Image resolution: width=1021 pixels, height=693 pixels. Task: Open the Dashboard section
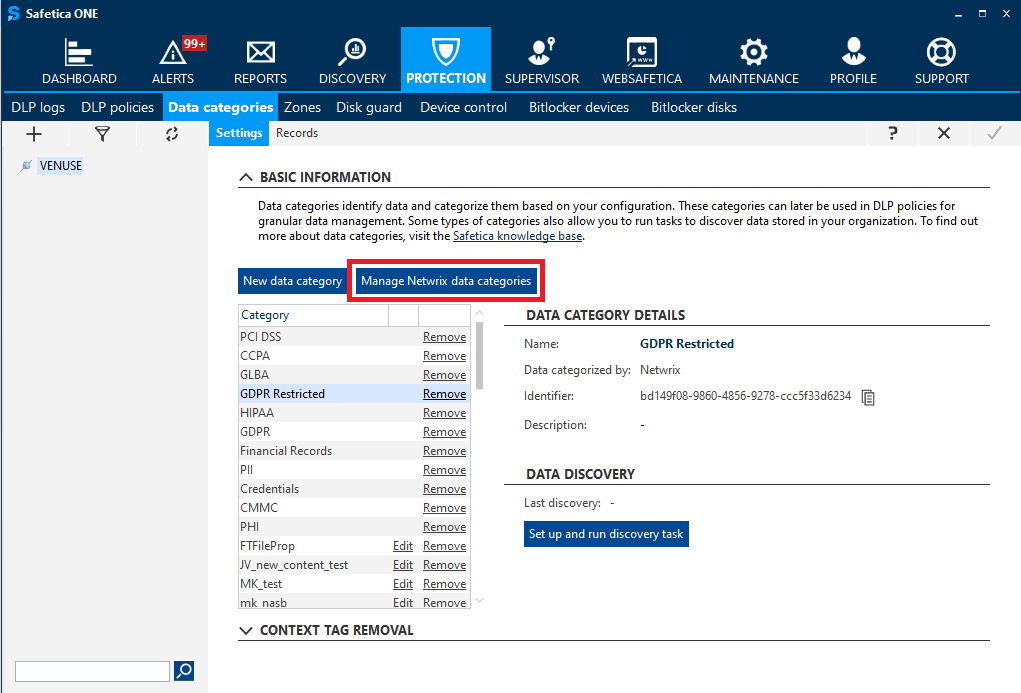[79, 61]
